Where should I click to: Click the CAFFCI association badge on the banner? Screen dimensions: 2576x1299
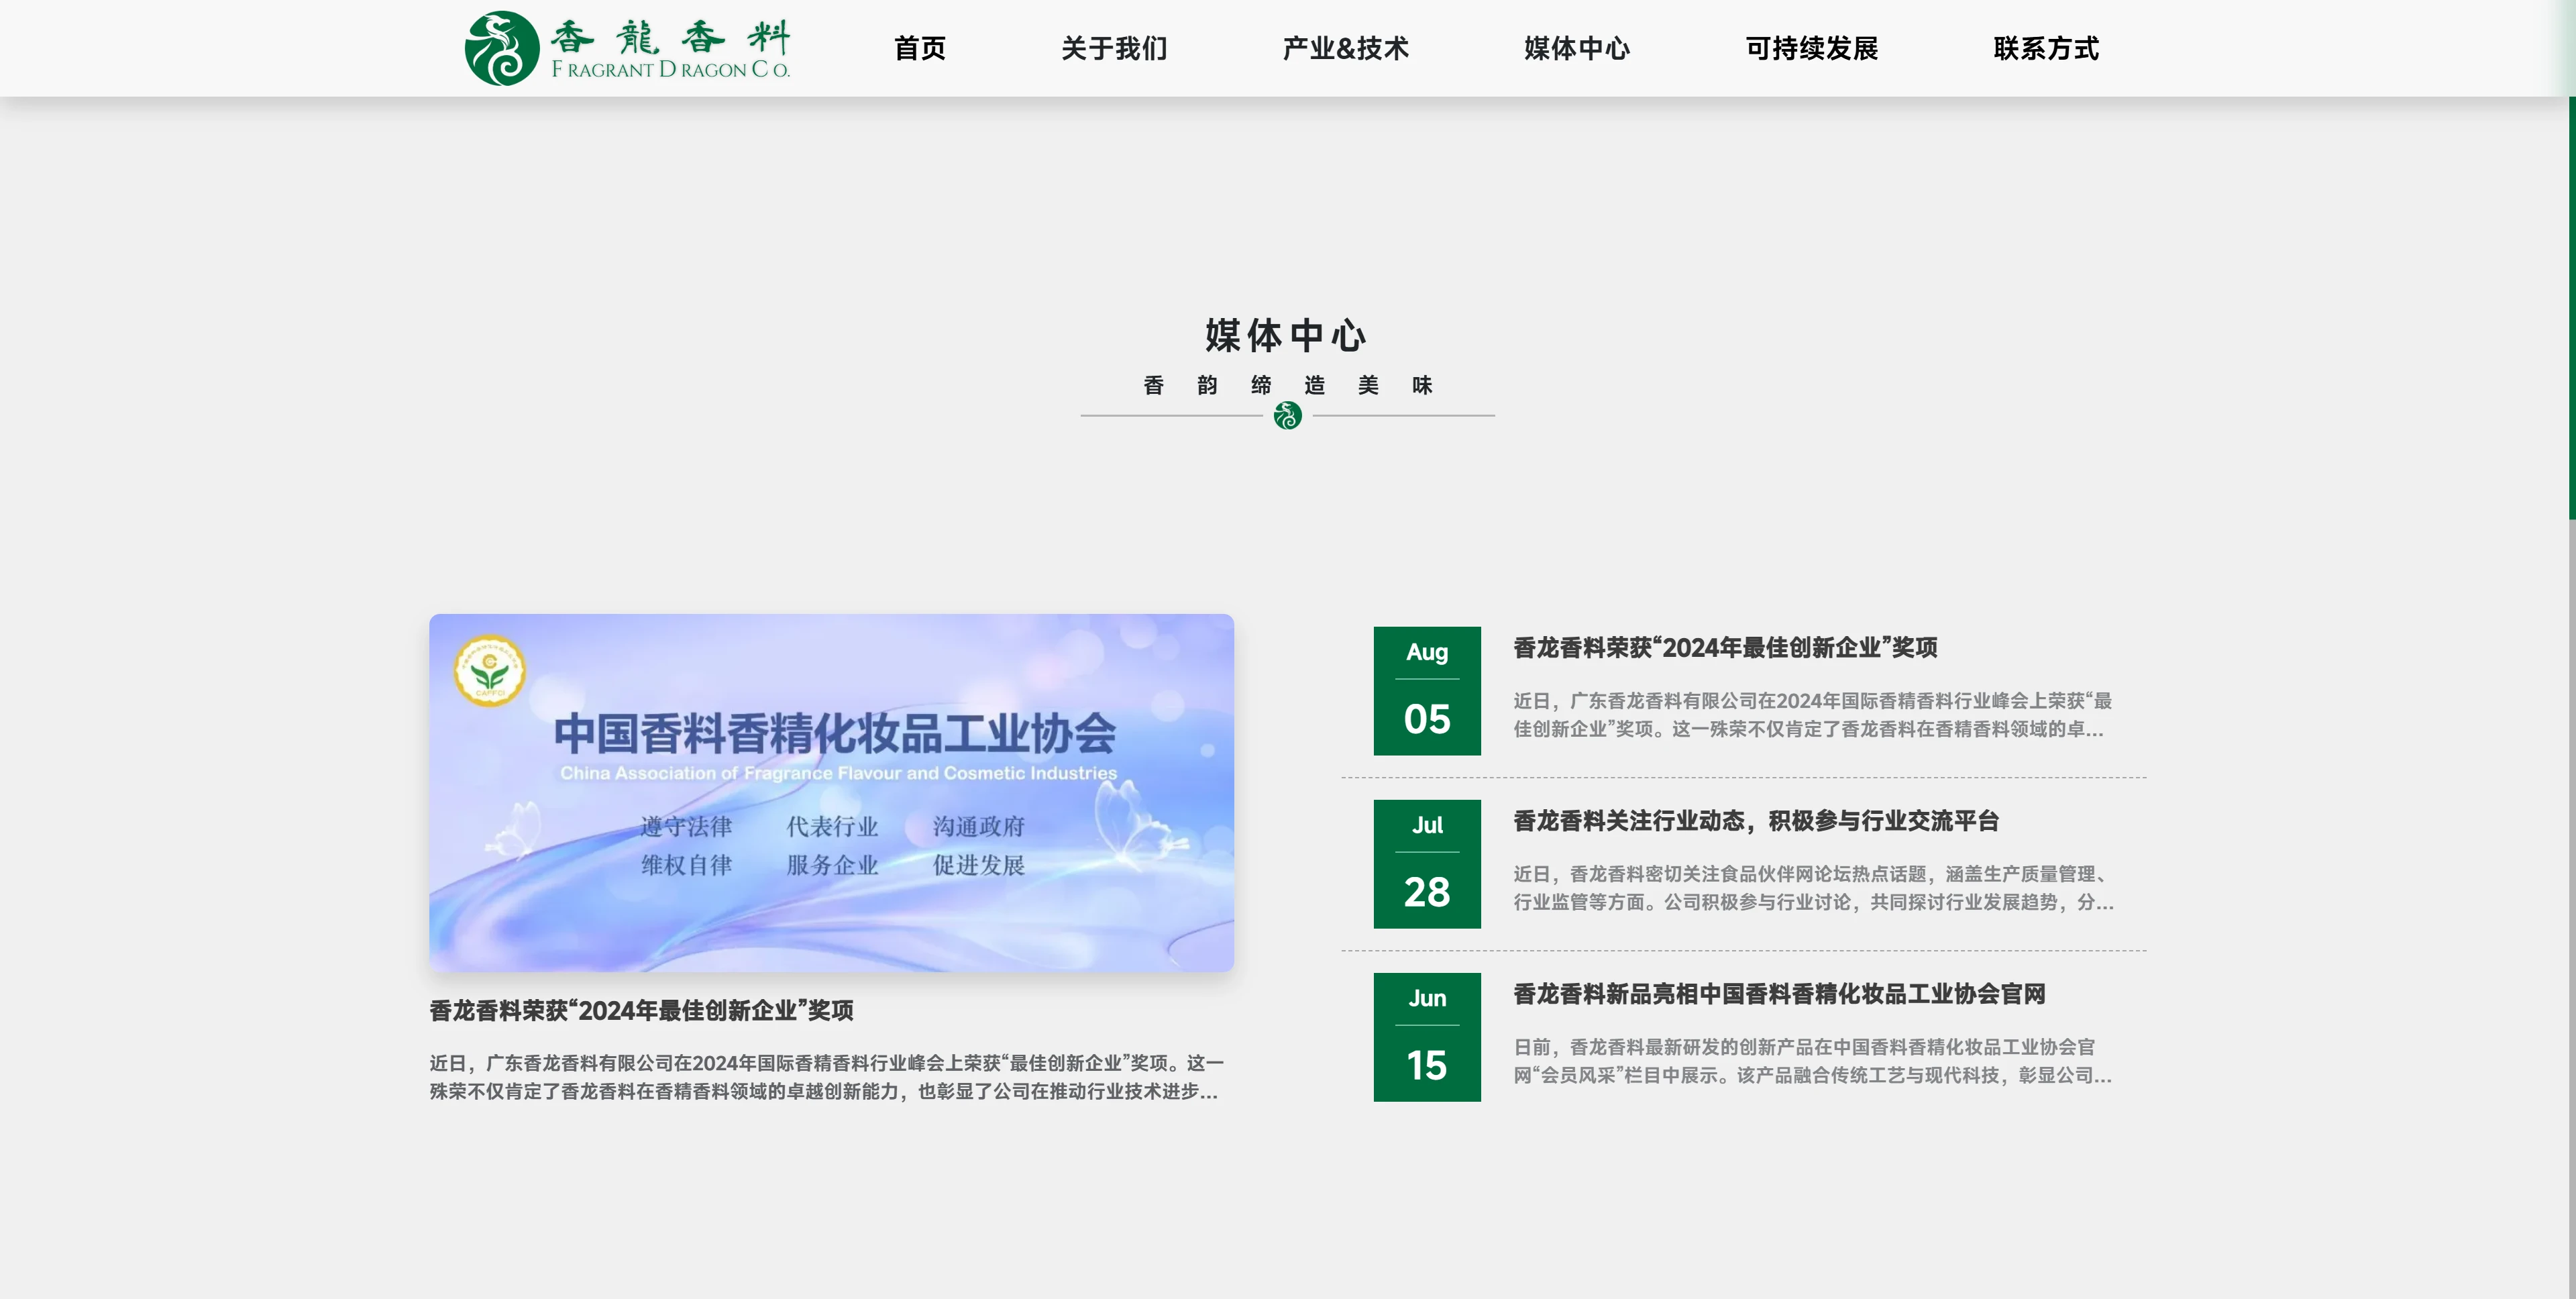coord(489,671)
